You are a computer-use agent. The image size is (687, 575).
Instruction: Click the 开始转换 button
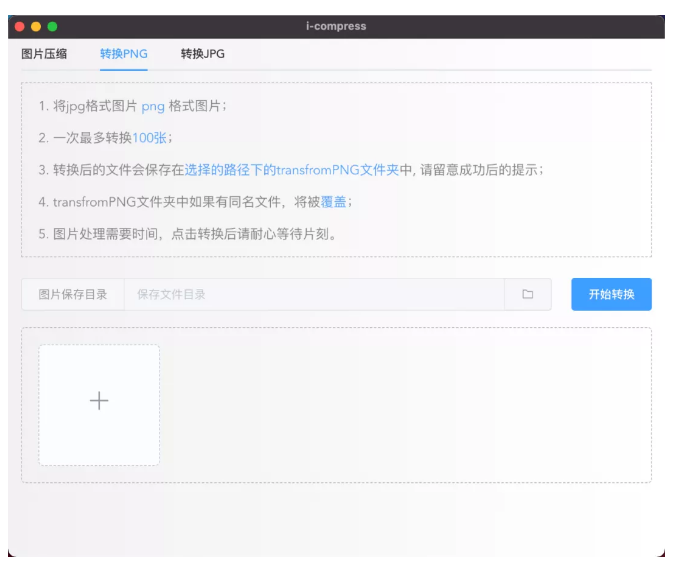611,294
